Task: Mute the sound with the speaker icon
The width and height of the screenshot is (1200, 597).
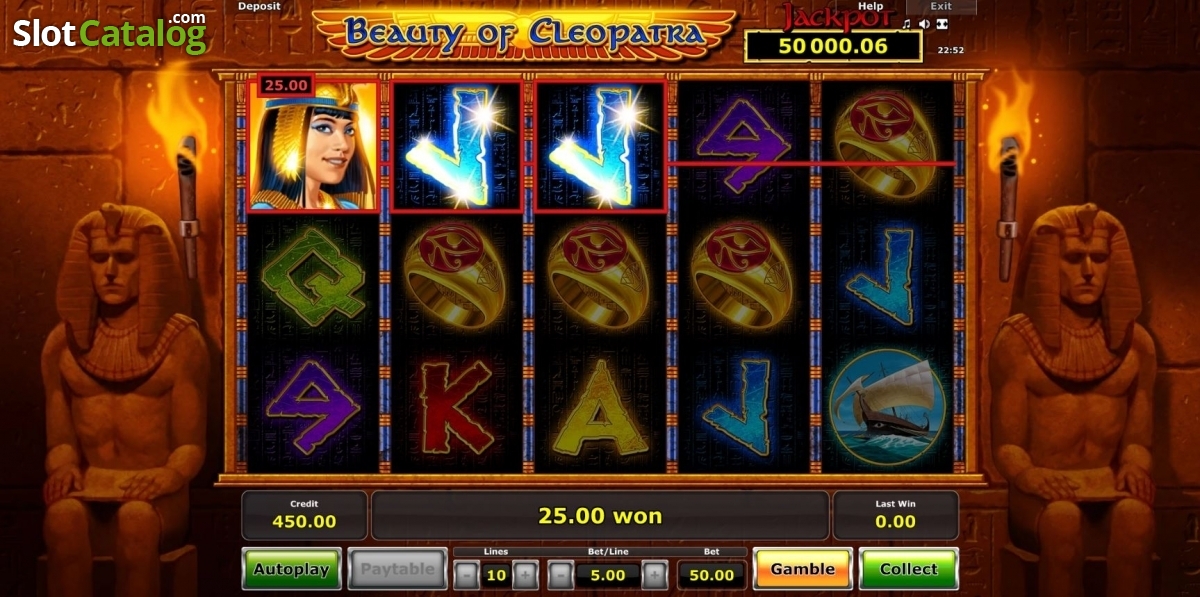Action: click(x=925, y=23)
